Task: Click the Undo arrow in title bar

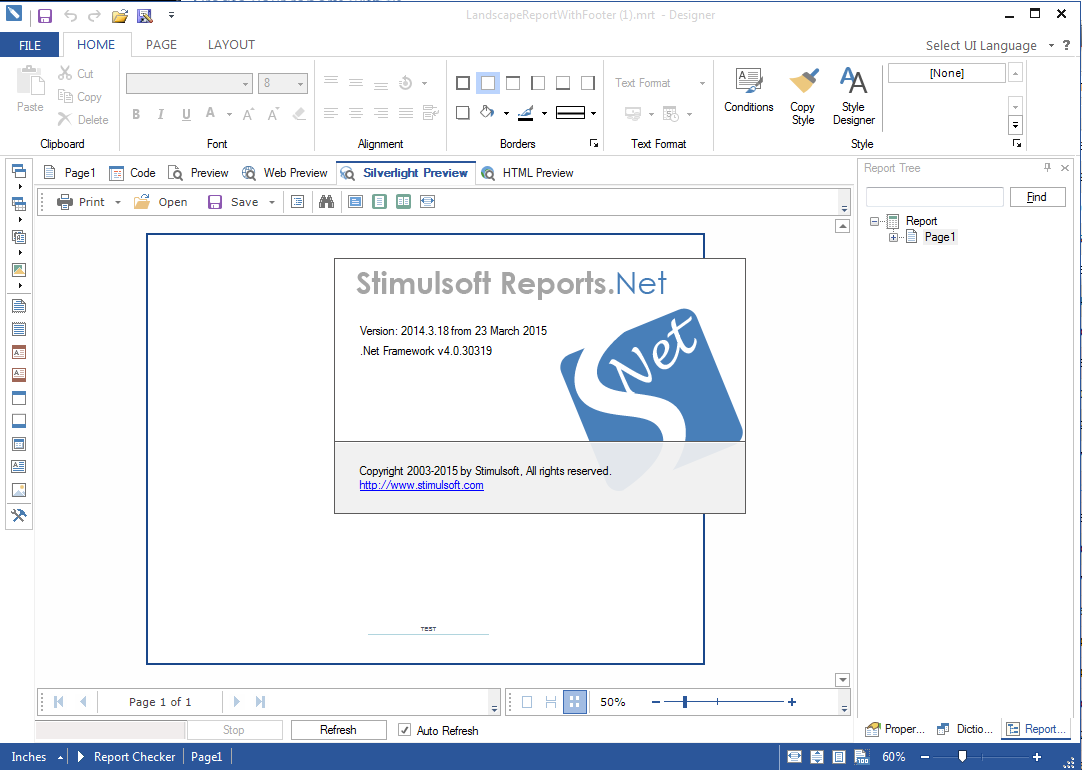Action: [x=70, y=15]
